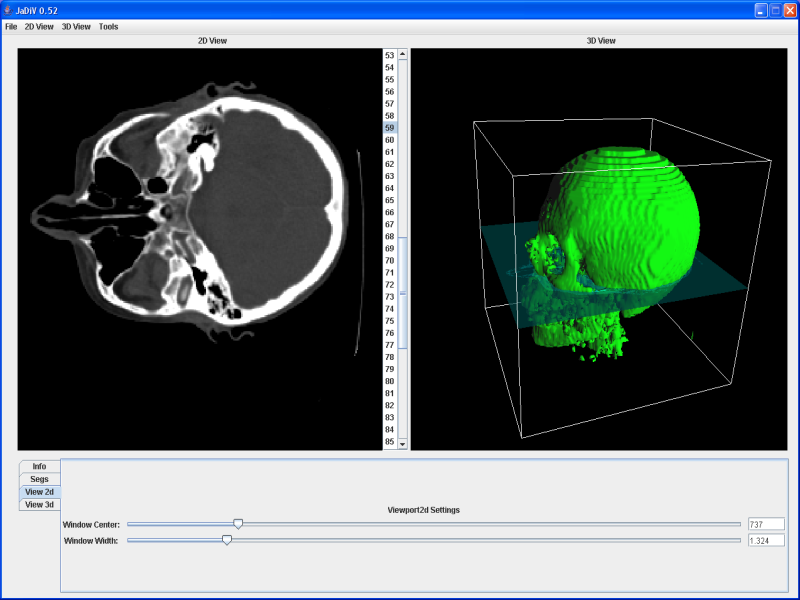Open the Tools menu
The image size is (800, 600).
tap(108, 27)
